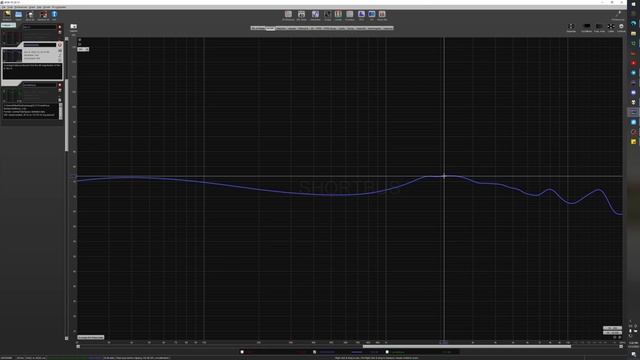
Task: Open the SPL Meter tool
Action: (x=301, y=16)
